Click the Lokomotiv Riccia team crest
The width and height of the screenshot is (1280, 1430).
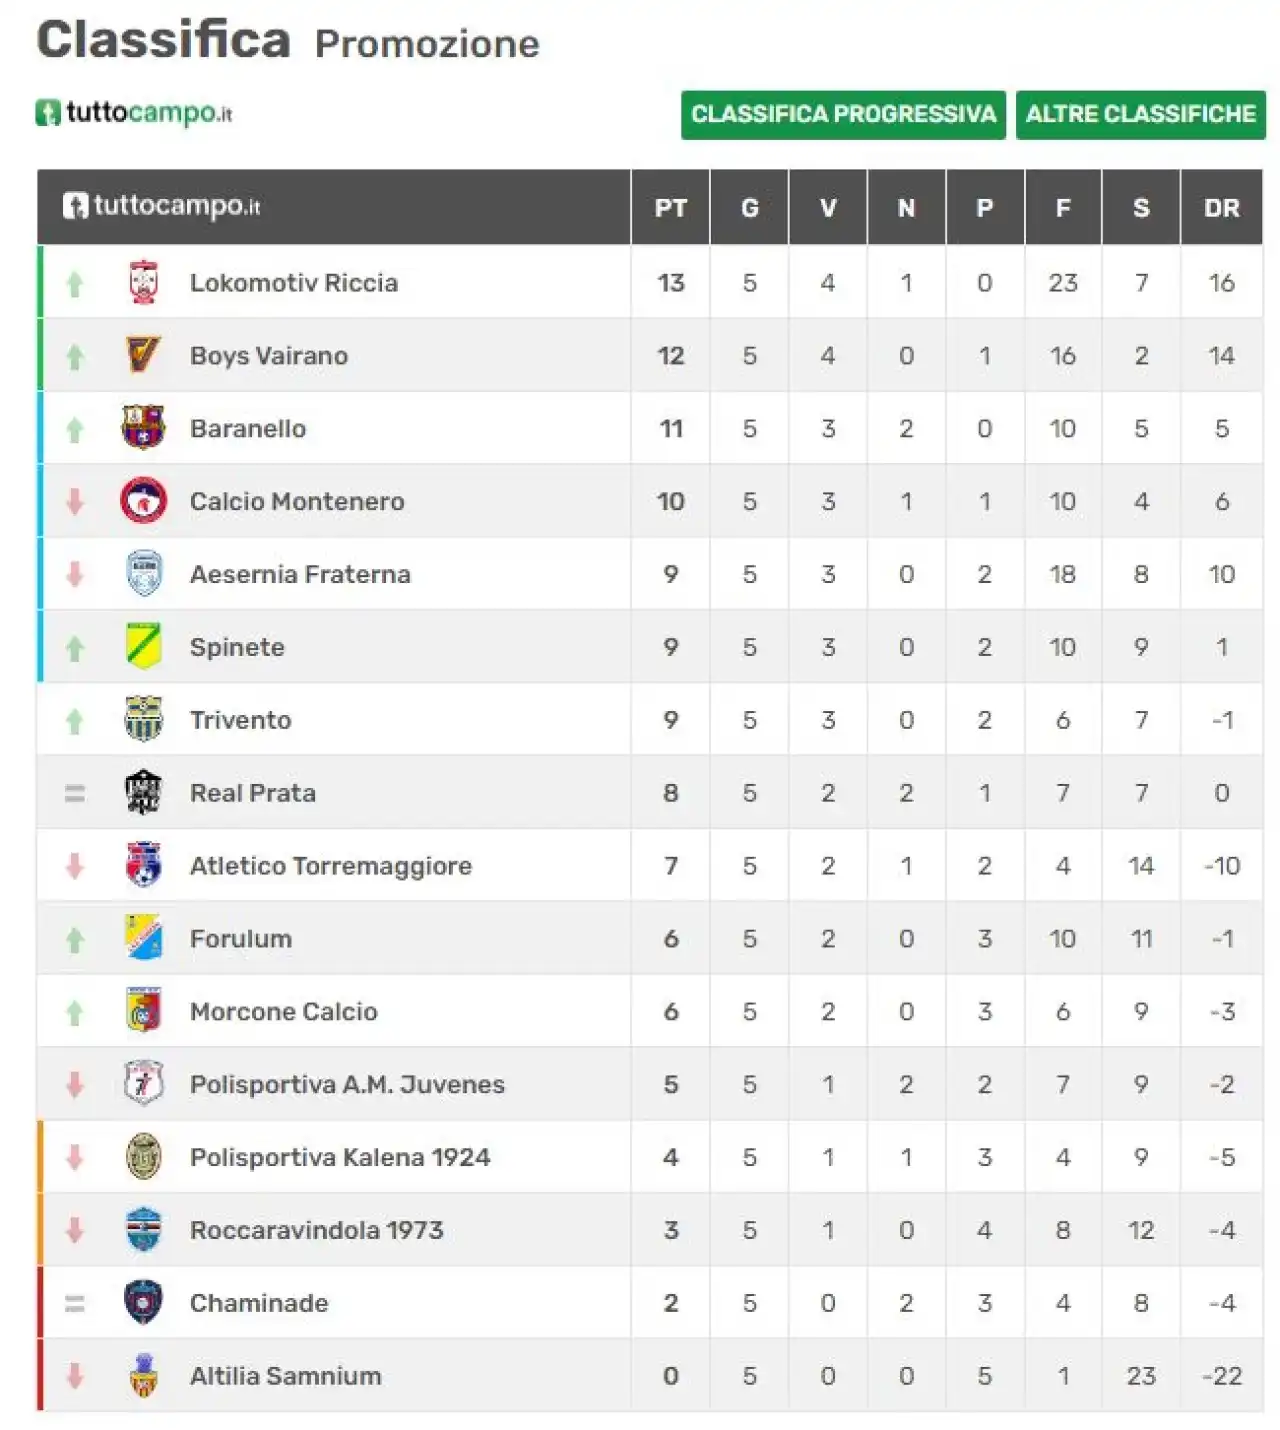click(144, 282)
